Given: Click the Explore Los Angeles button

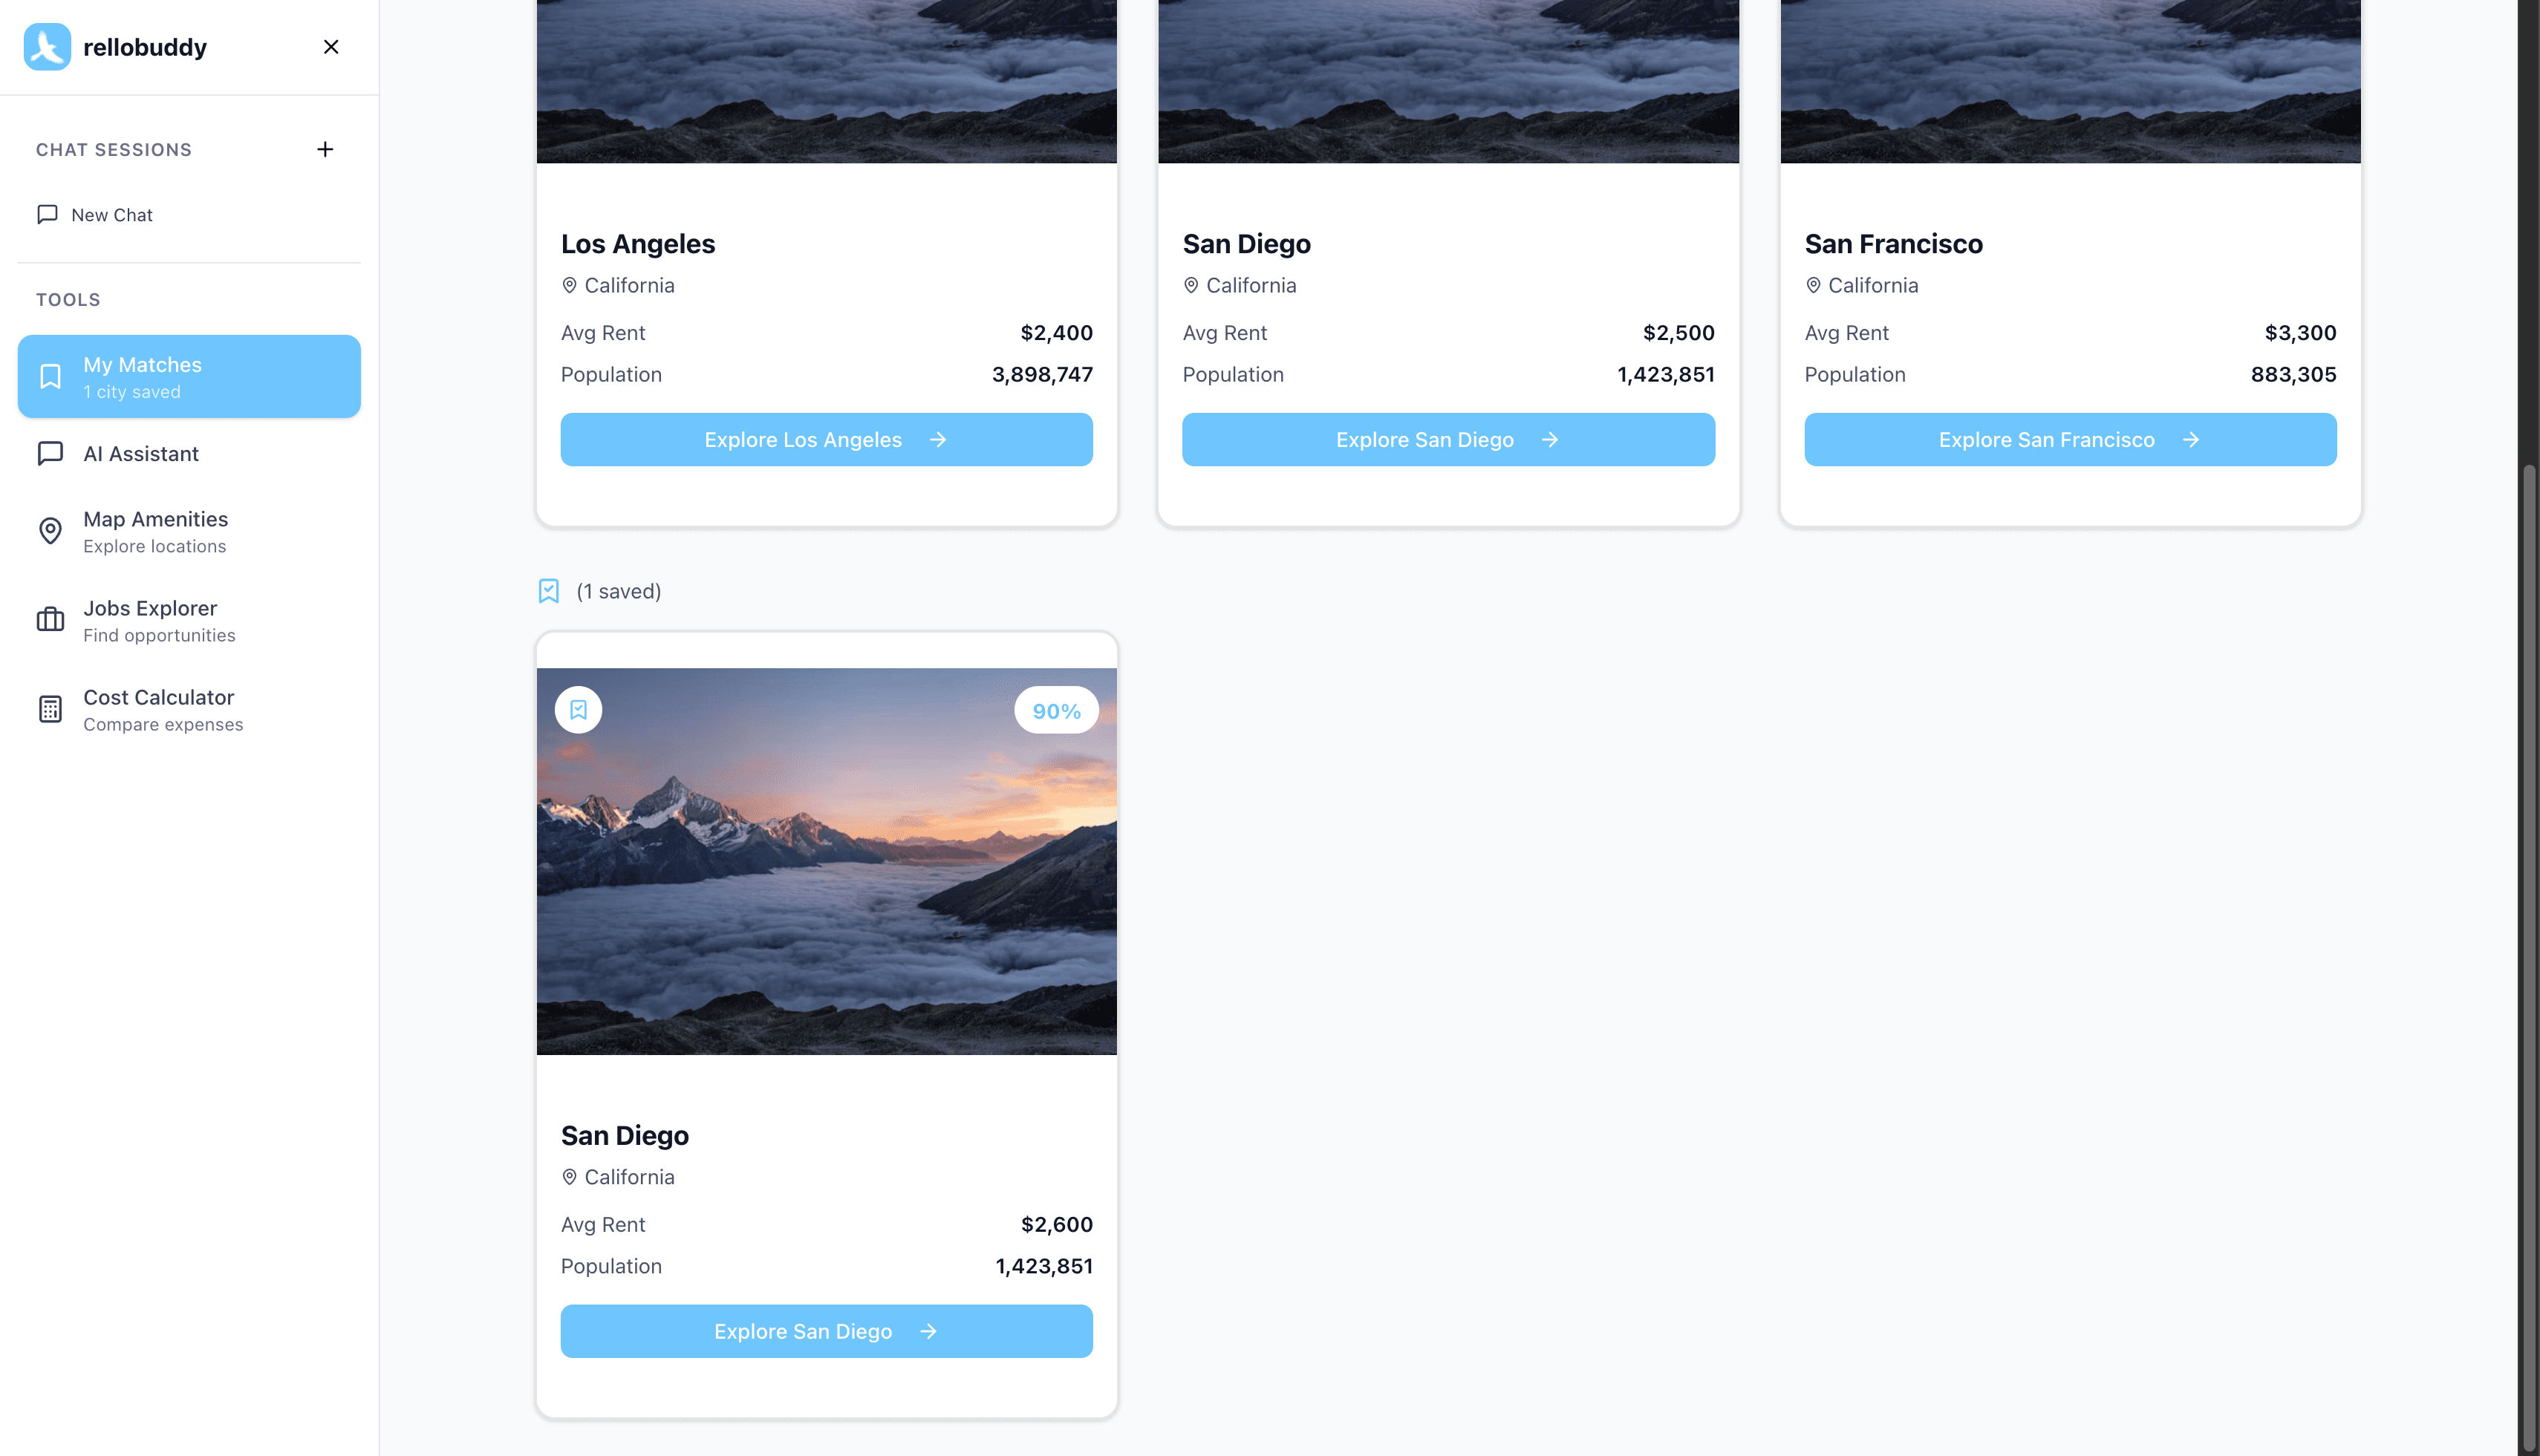Looking at the screenshot, I should [826, 440].
